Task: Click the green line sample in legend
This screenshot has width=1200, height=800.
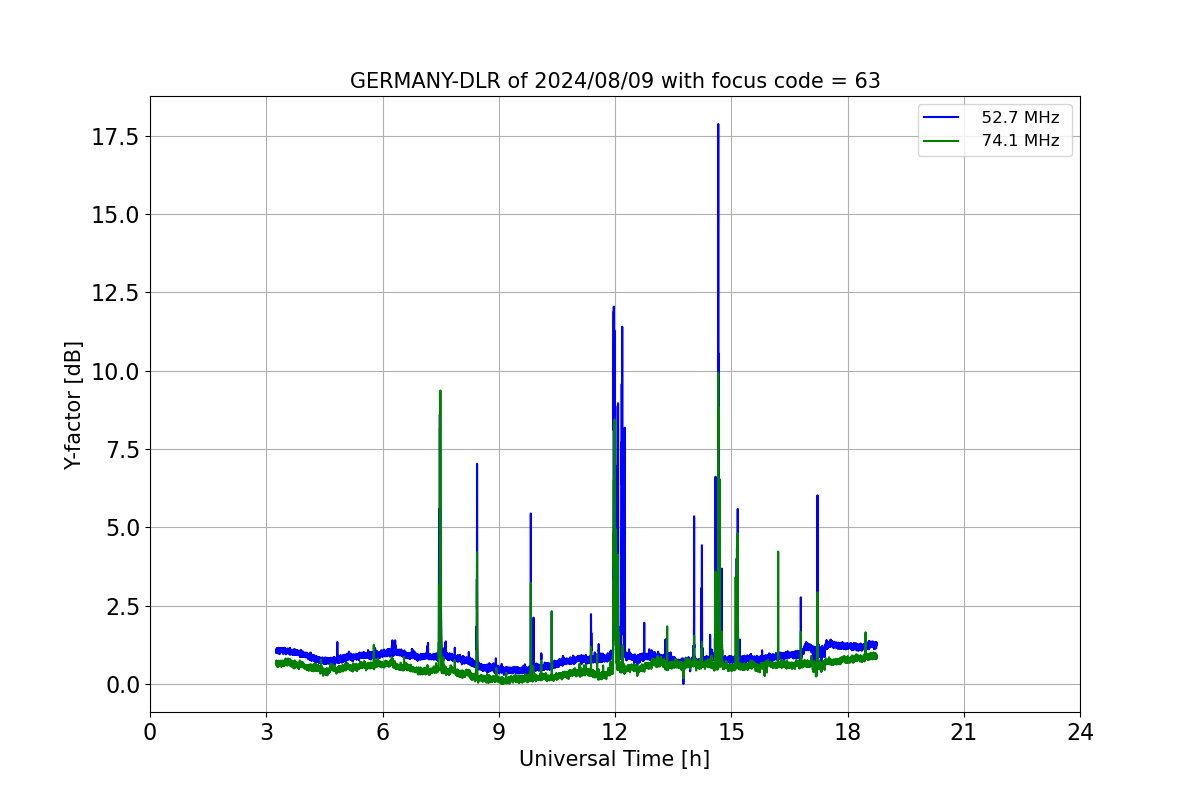Action: [941, 141]
